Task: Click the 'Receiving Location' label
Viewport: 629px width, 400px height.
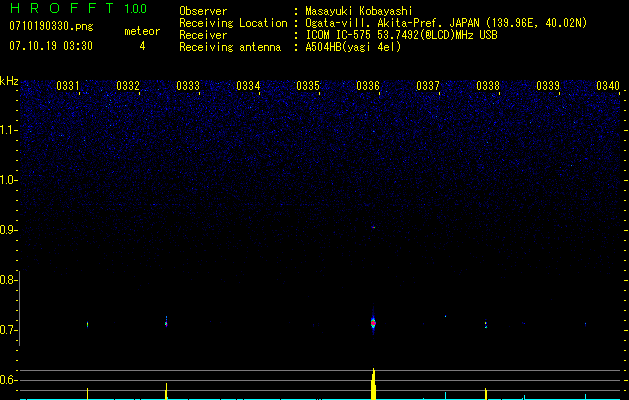Action: click(x=233, y=23)
